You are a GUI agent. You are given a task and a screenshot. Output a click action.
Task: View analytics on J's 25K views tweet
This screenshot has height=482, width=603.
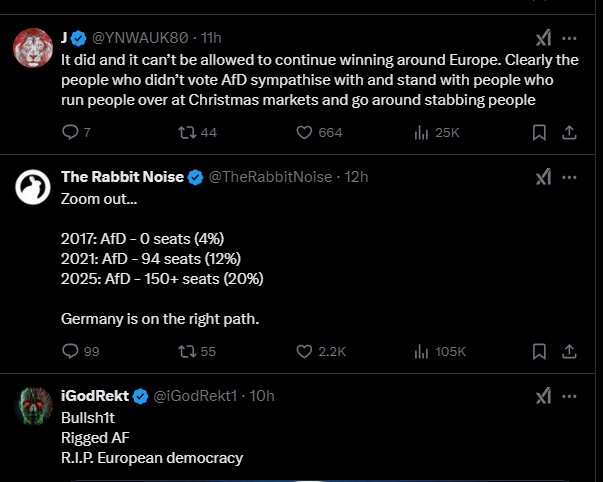pos(421,132)
